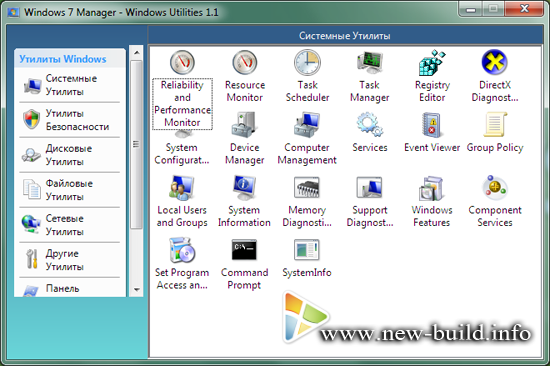The width and height of the screenshot is (550, 366).
Task: Click the System Configuration label
Action: tap(182, 154)
